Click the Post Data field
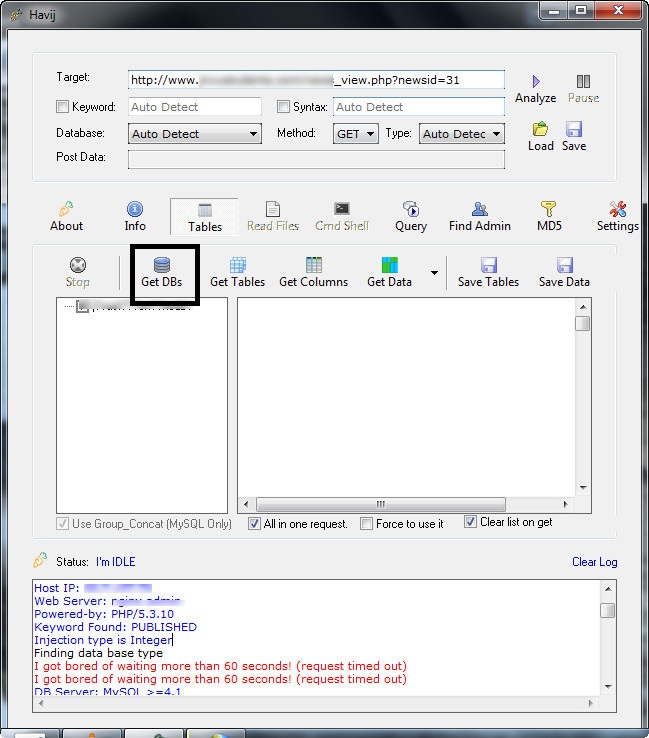 (316, 160)
